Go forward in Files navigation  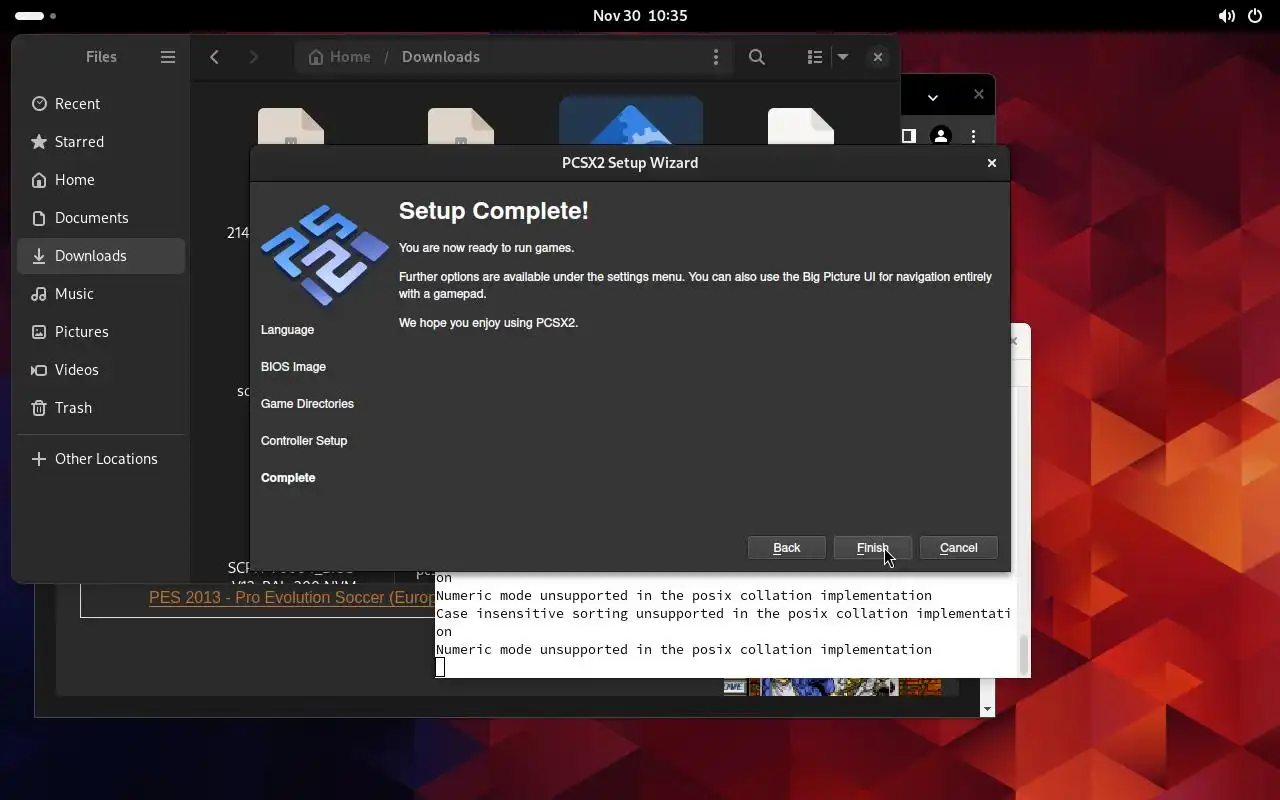(253, 57)
